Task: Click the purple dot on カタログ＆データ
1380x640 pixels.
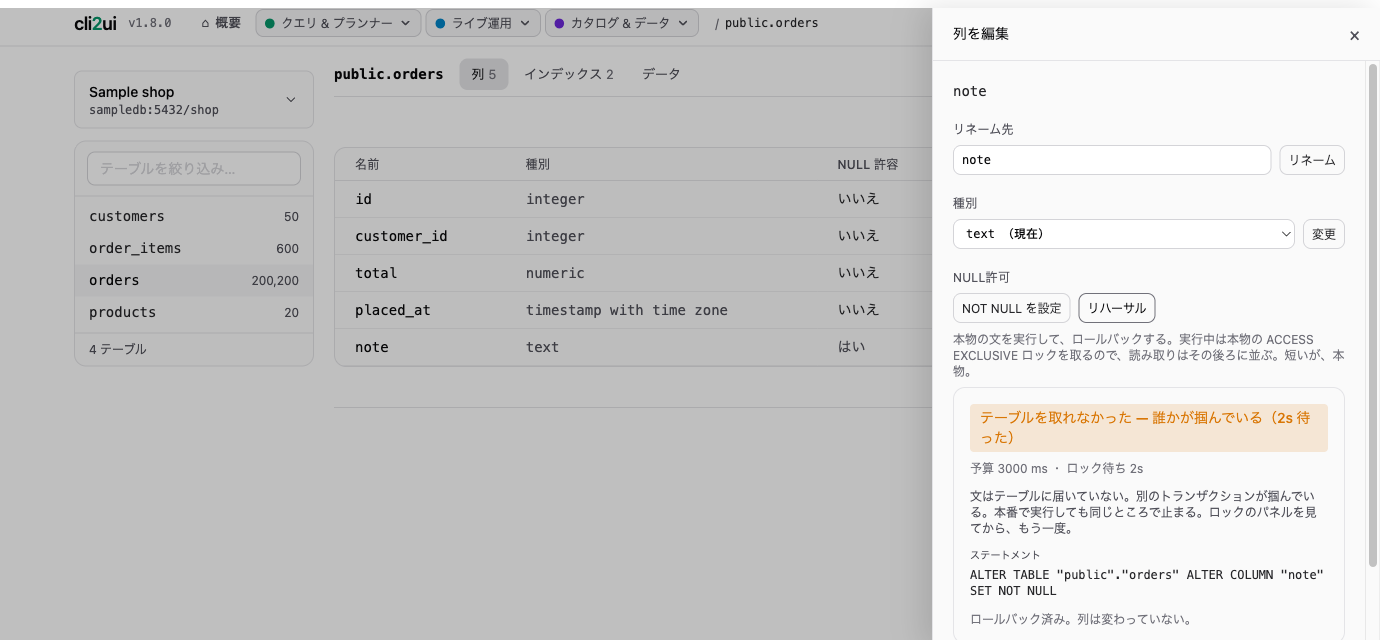Action: tap(559, 23)
